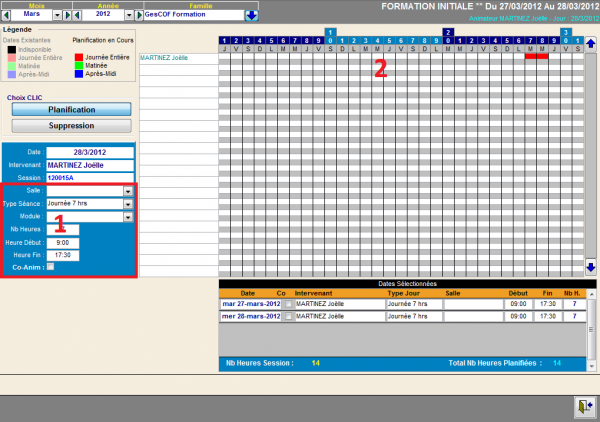Advance to next month with right arrow
Viewport: 600px width, 422px height.
(67, 16)
